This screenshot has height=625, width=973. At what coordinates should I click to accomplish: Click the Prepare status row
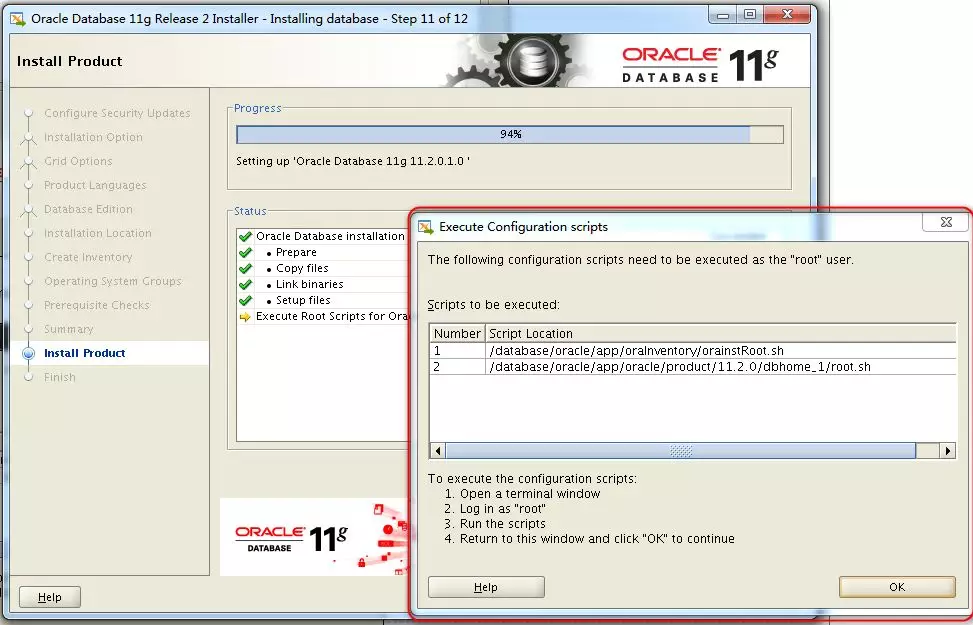pyautogui.click(x=323, y=253)
